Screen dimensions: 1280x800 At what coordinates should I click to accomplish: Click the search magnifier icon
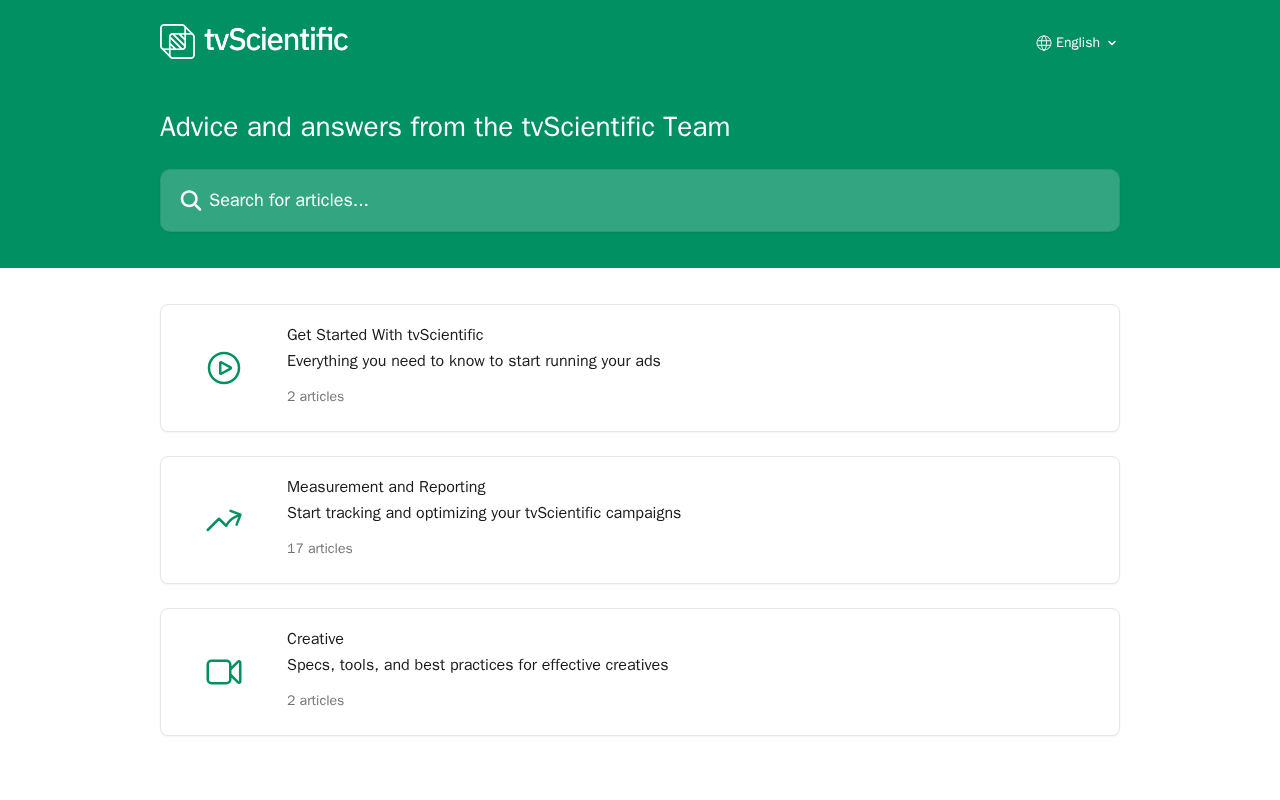191,200
